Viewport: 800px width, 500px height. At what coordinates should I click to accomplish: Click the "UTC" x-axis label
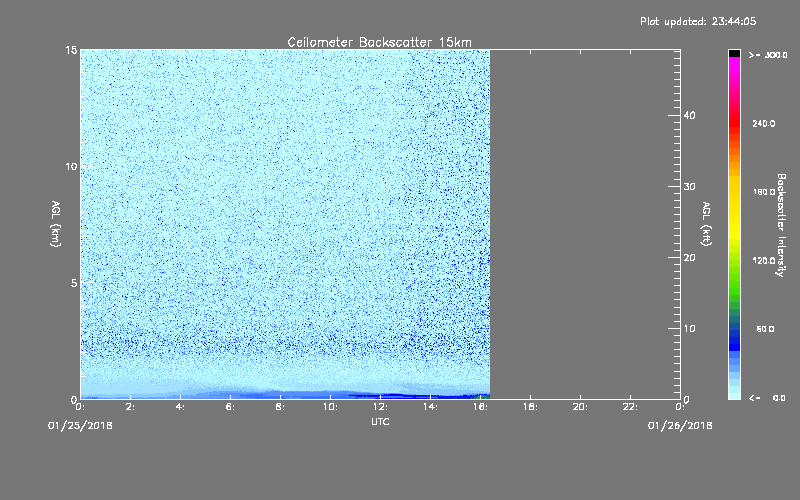[380, 421]
